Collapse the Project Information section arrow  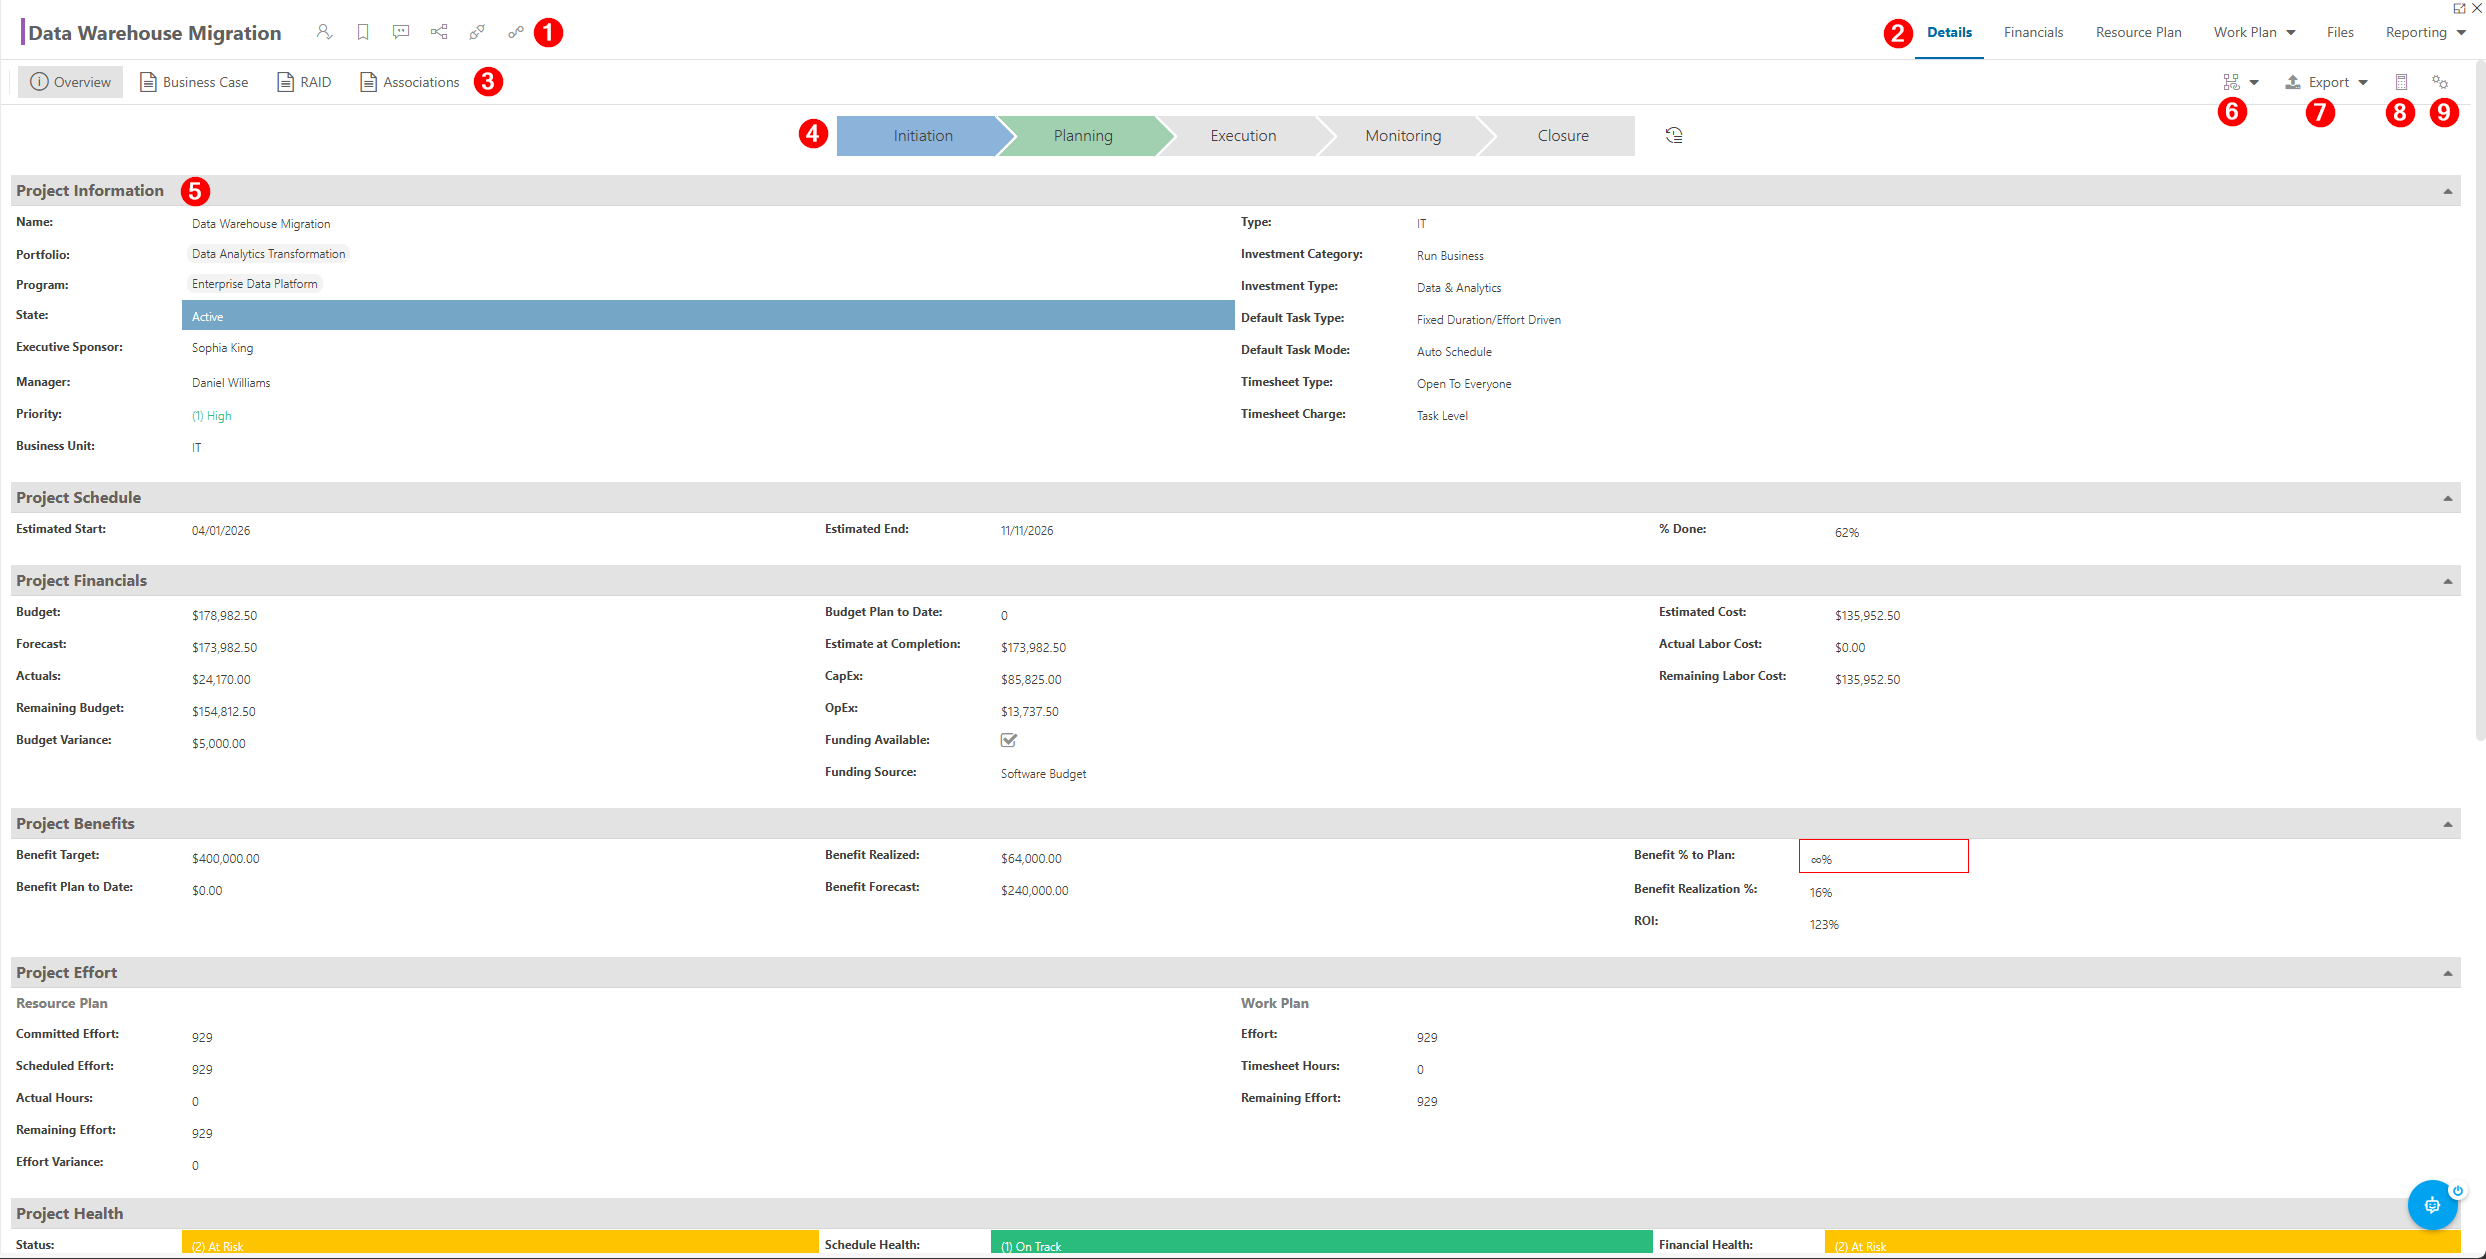pyautogui.click(x=2448, y=191)
